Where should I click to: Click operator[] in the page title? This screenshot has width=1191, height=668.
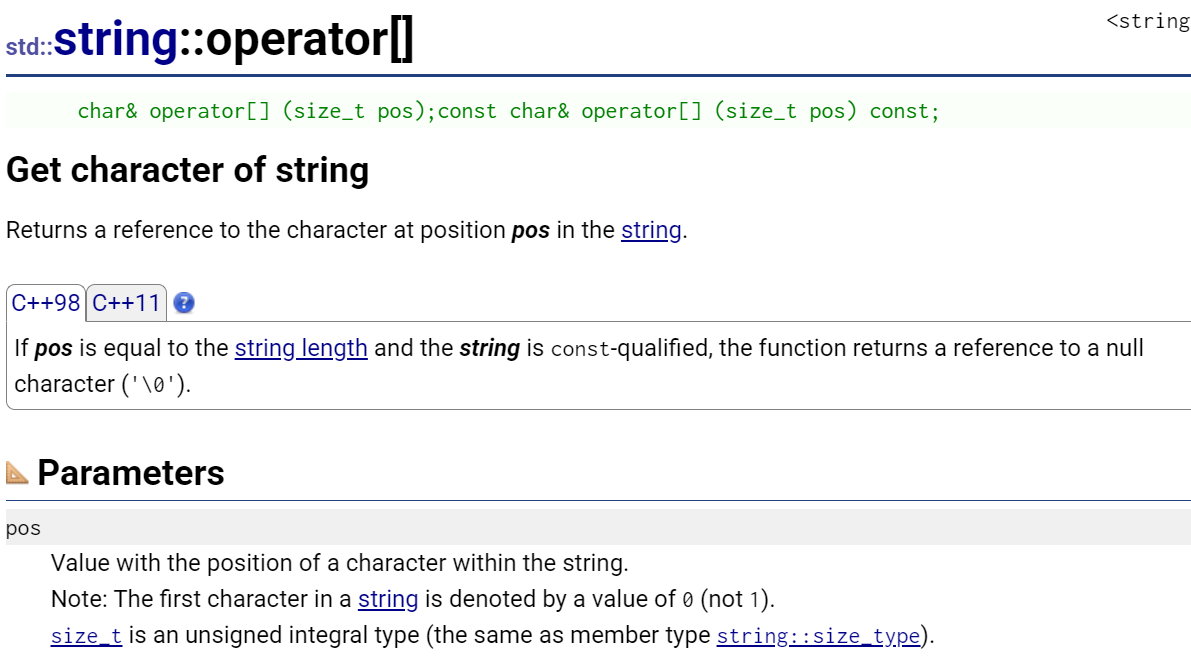point(310,40)
